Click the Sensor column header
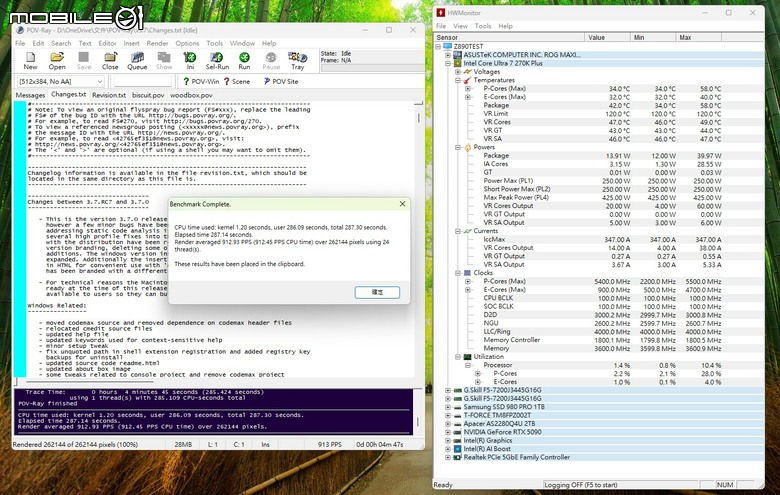The height and width of the screenshot is (495, 780). [509, 37]
